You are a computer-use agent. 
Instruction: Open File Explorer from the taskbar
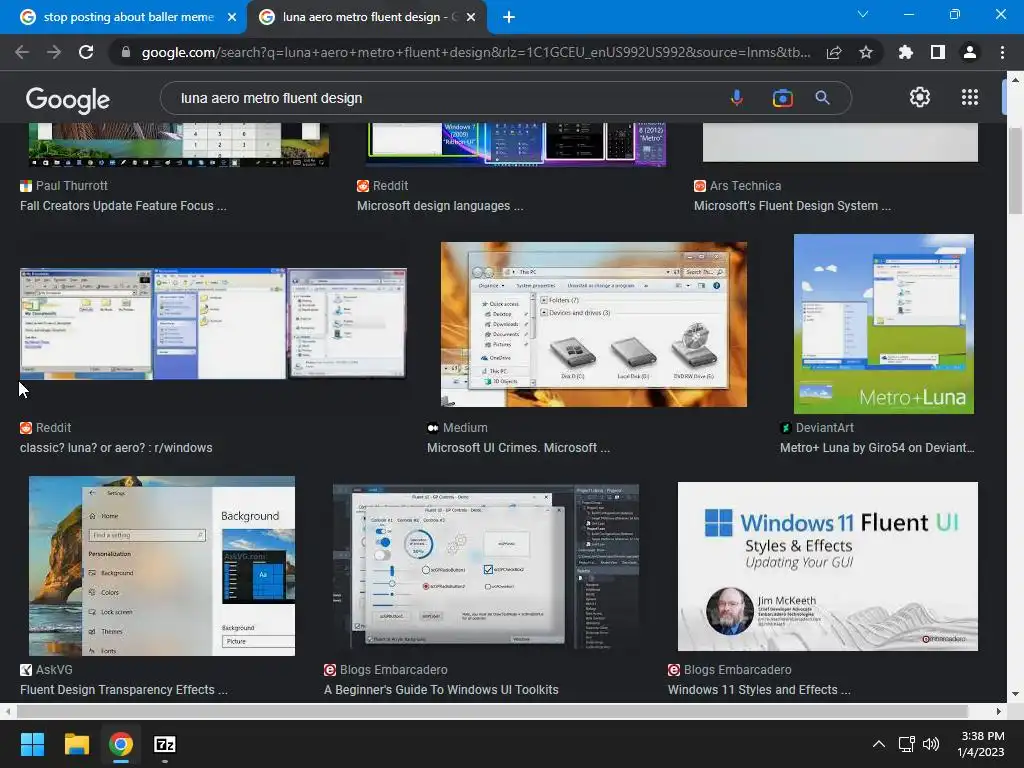click(76, 744)
